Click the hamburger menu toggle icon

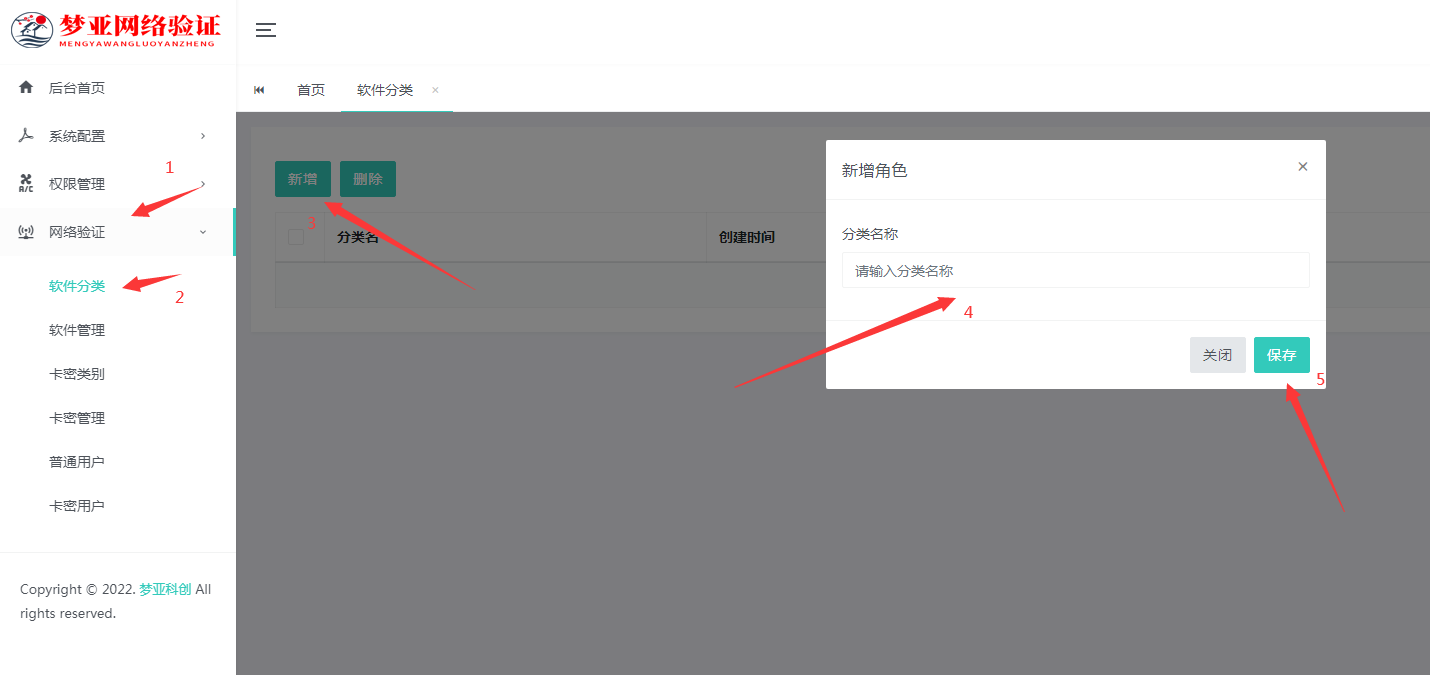(265, 31)
